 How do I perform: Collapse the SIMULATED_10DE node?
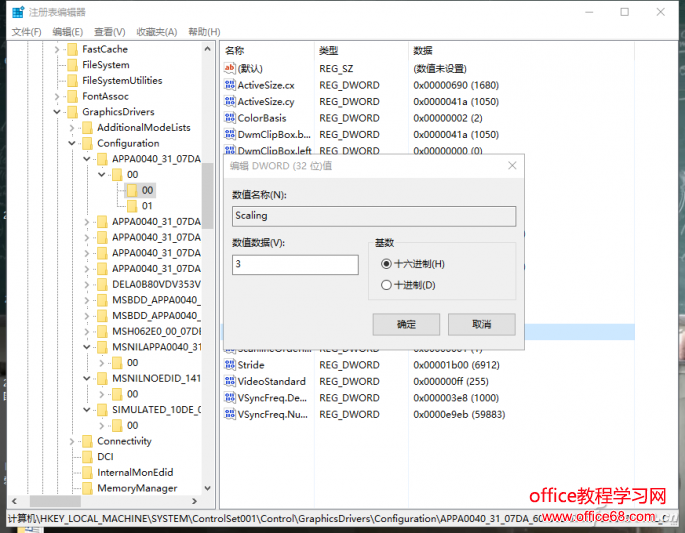point(87,410)
